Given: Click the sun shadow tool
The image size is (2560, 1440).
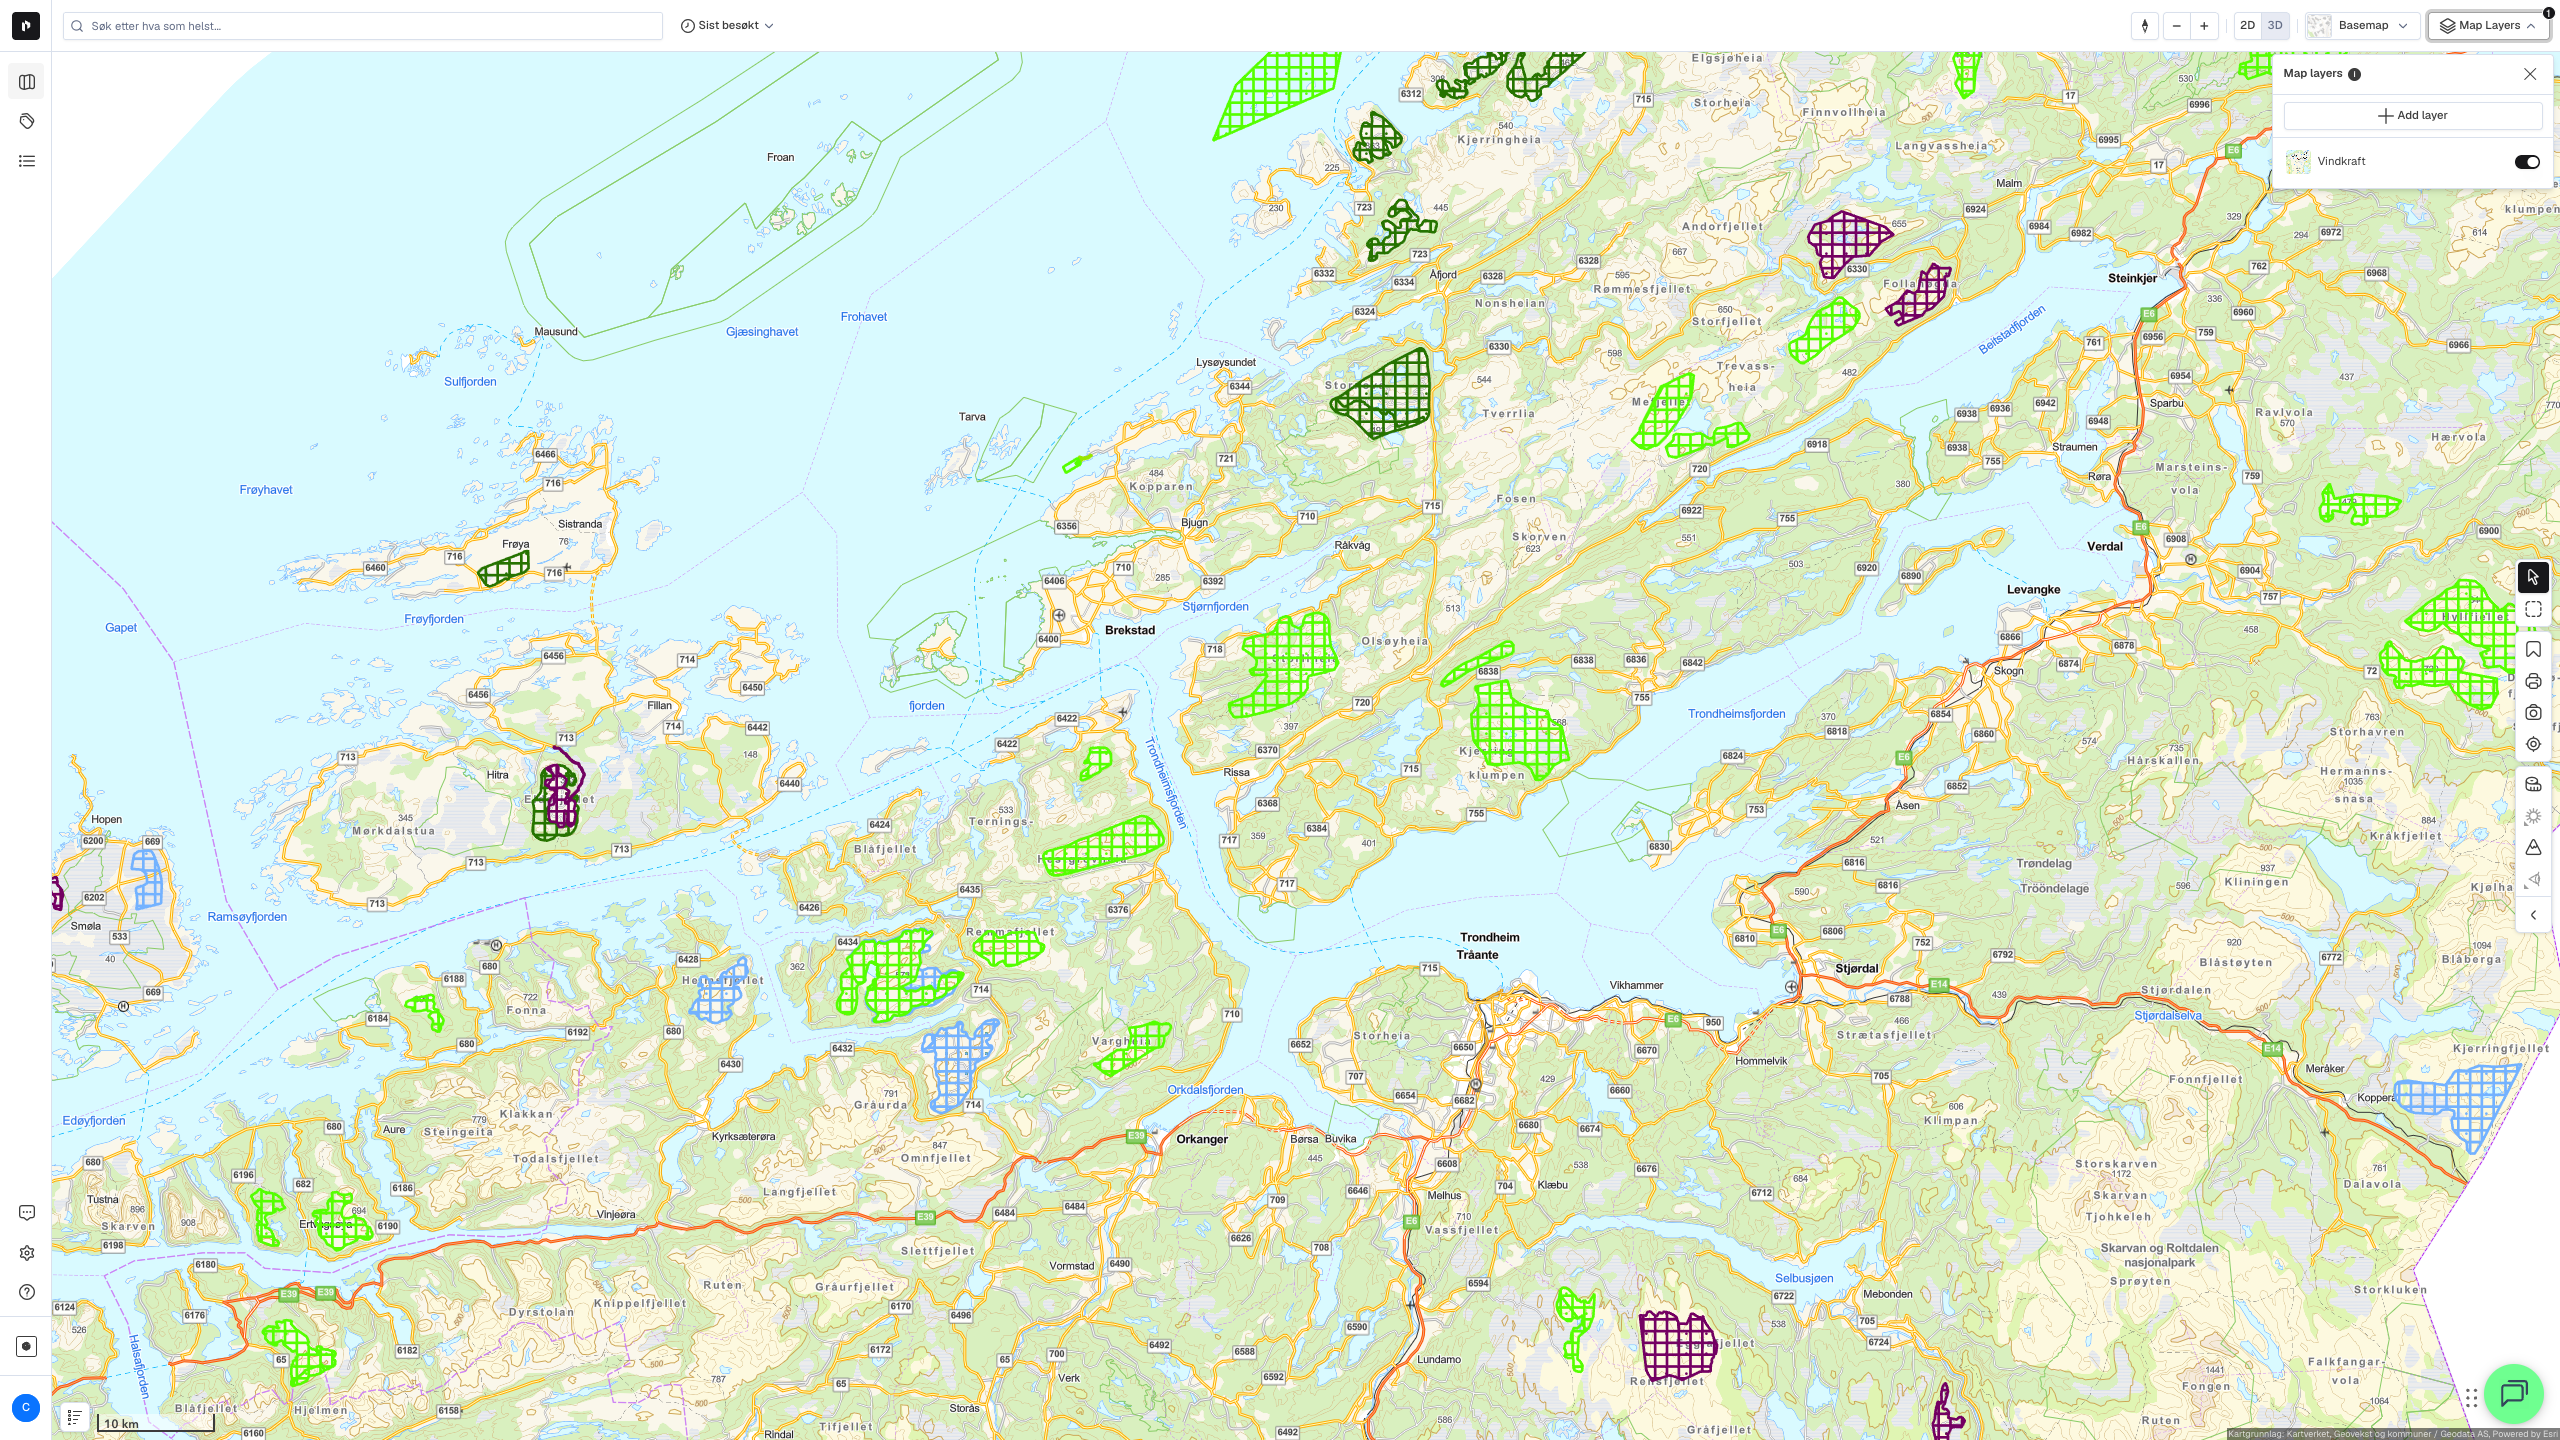Looking at the screenshot, I should pos(2533,817).
